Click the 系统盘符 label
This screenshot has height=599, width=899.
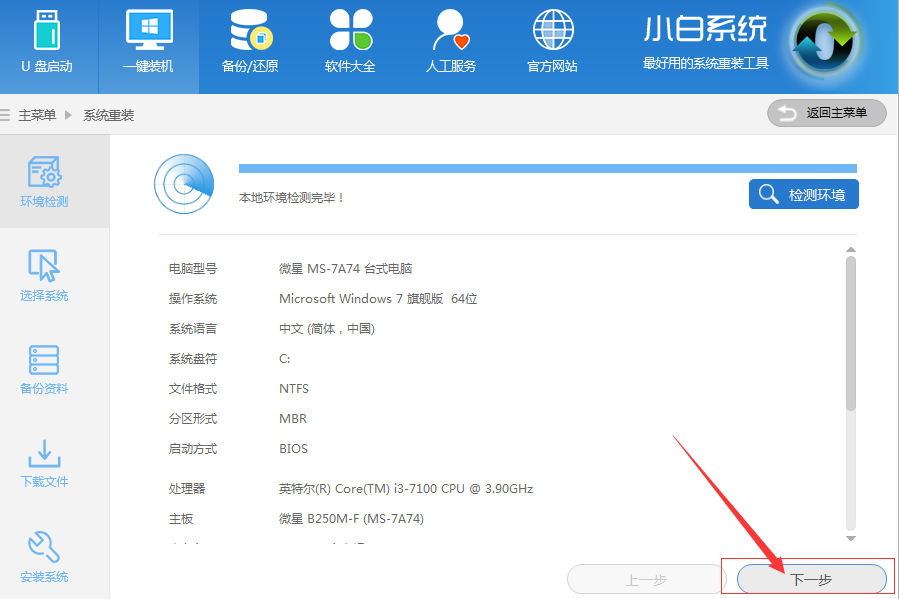(x=193, y=359)
